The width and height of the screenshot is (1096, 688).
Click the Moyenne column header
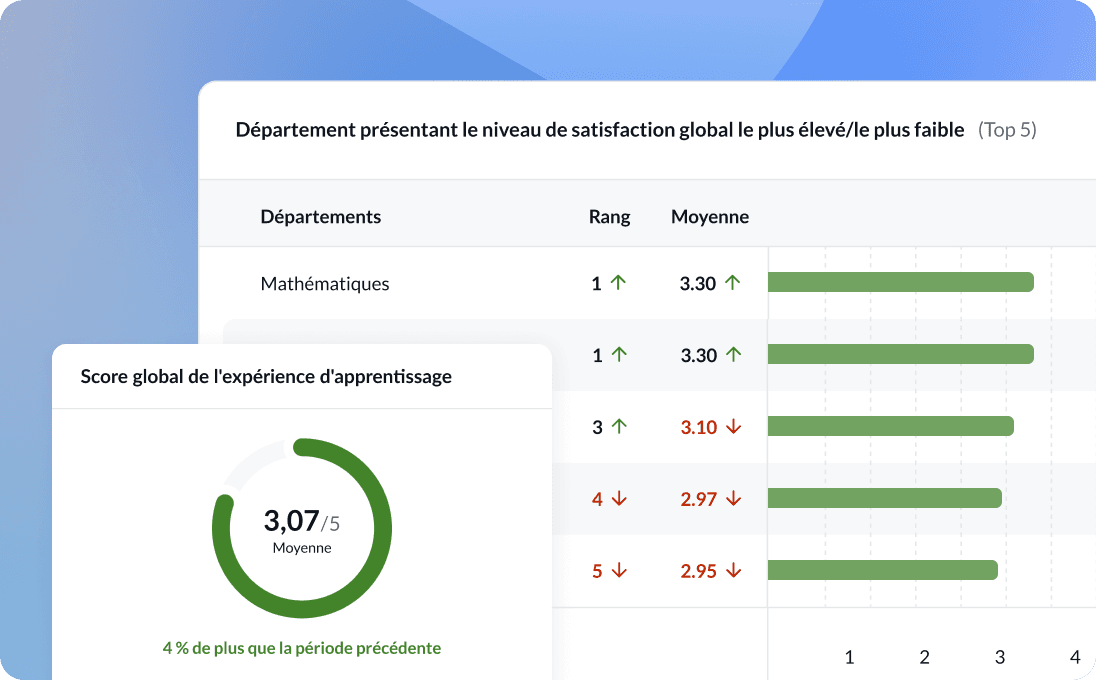pos(709,217)
